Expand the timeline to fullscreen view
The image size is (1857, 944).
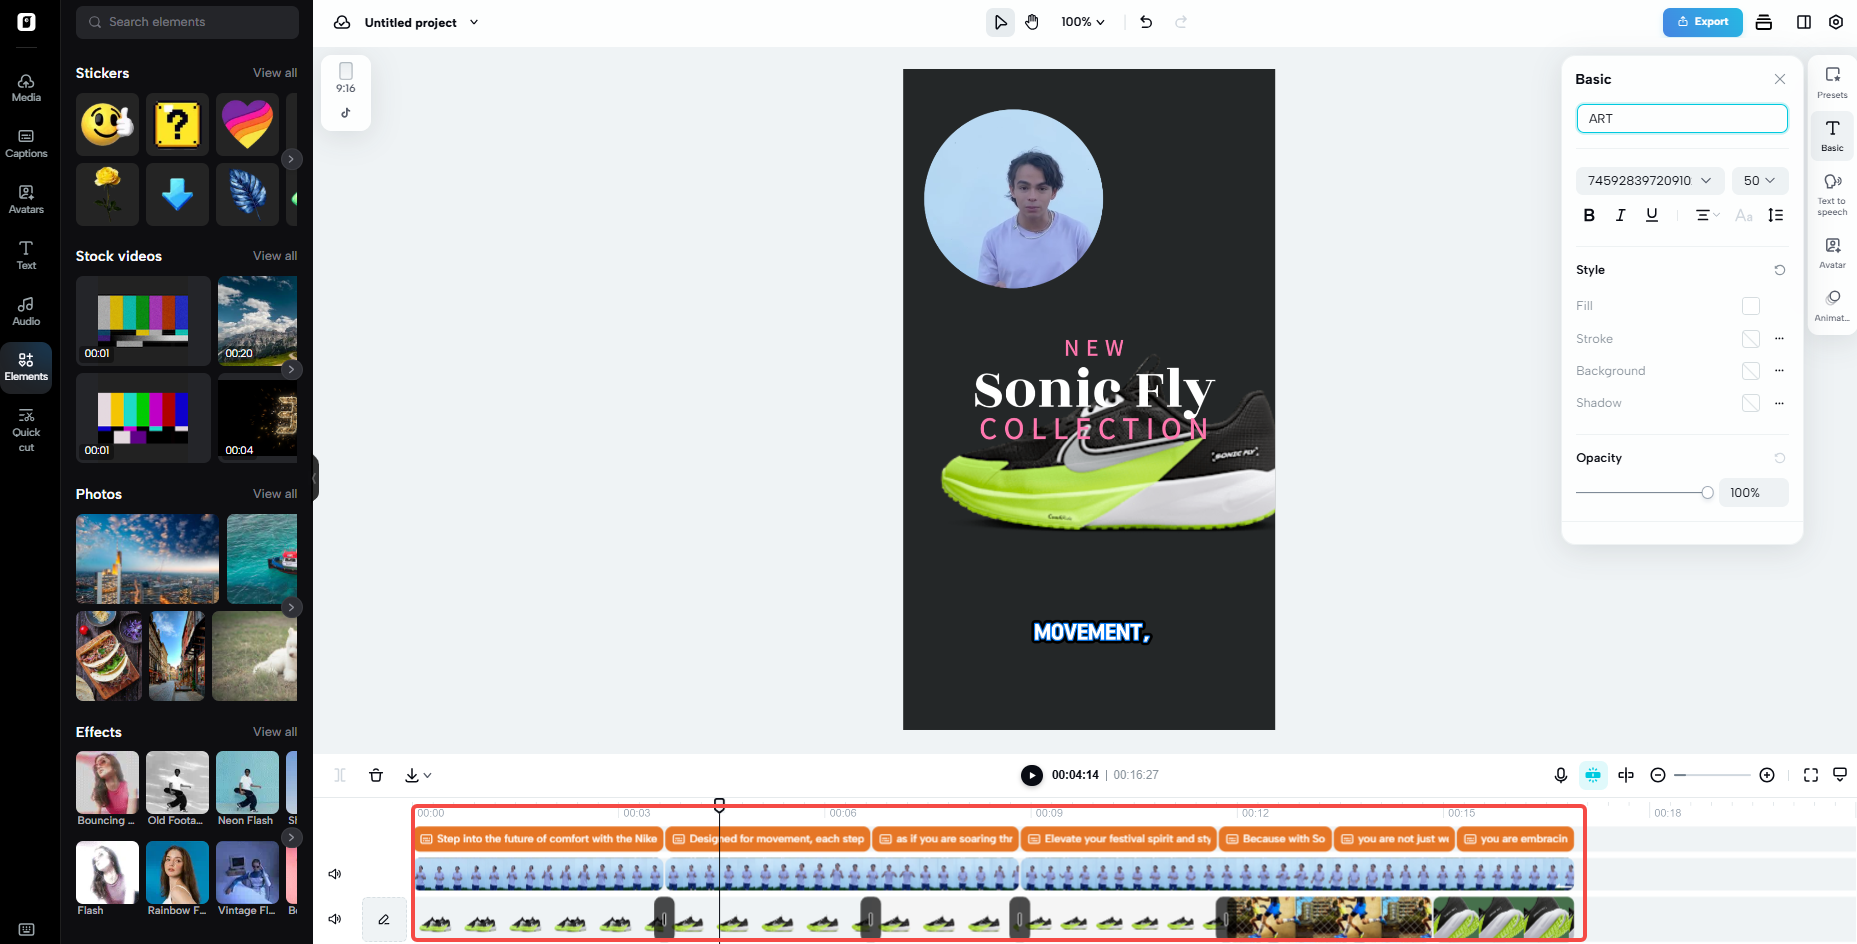point(1810,775)
